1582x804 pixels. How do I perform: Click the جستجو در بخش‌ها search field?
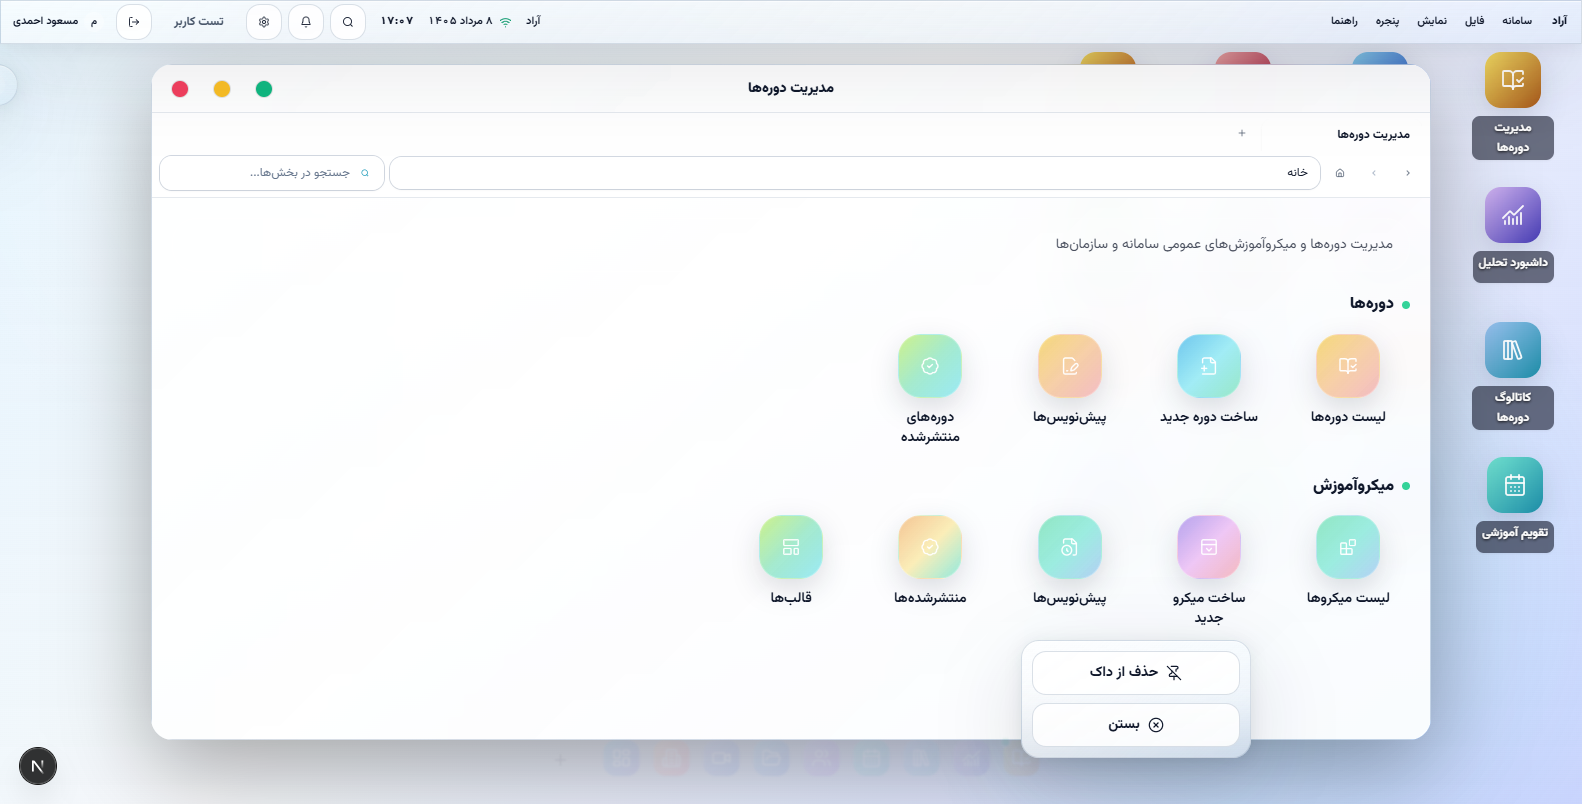coord(272,173)
